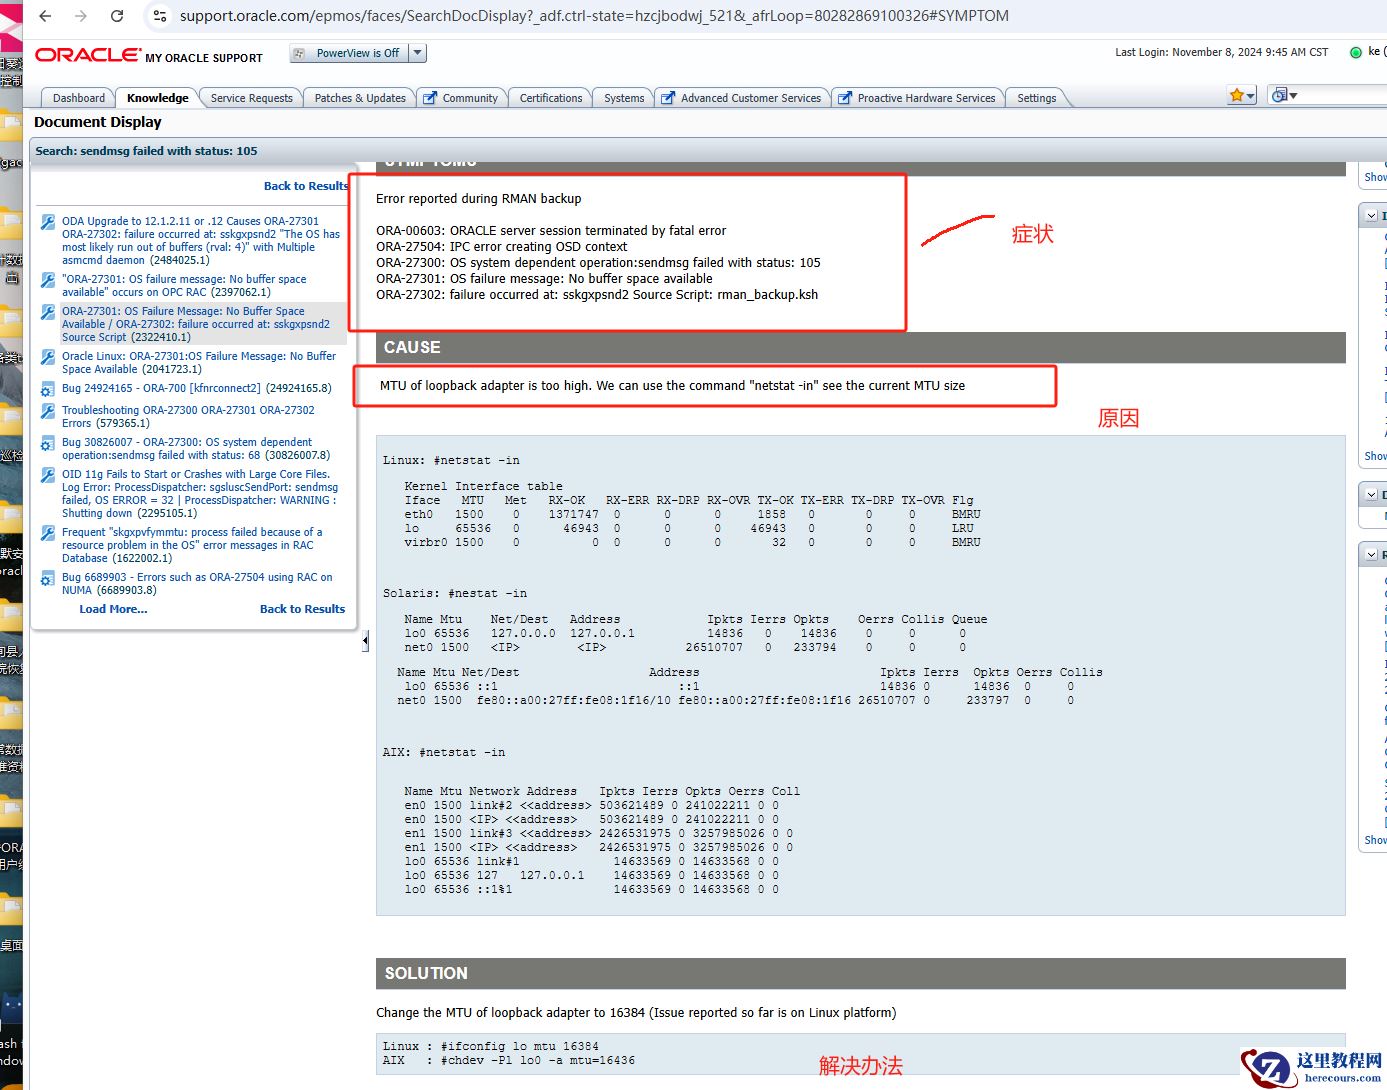Open the favorites star dropdown
The height and width of the screenshot is (1090, 1387).
pyautogui.click(x=1242, y=95)
